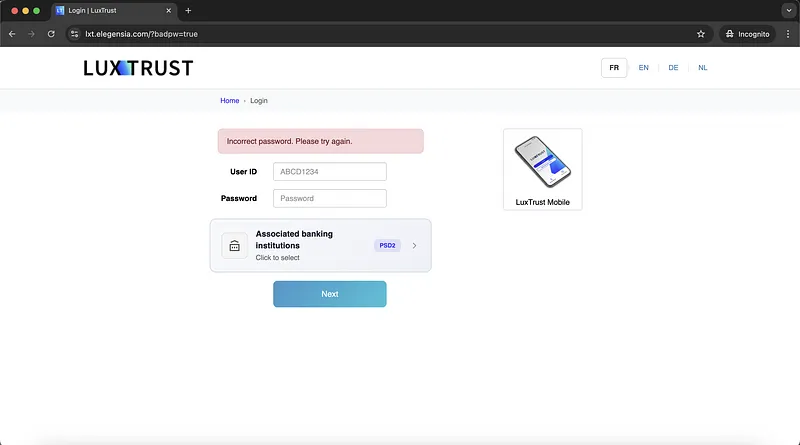This screenshot has height=445, width=800.
Task: Open the tab search dropdown arrow
Action: [x=789, y=10]
